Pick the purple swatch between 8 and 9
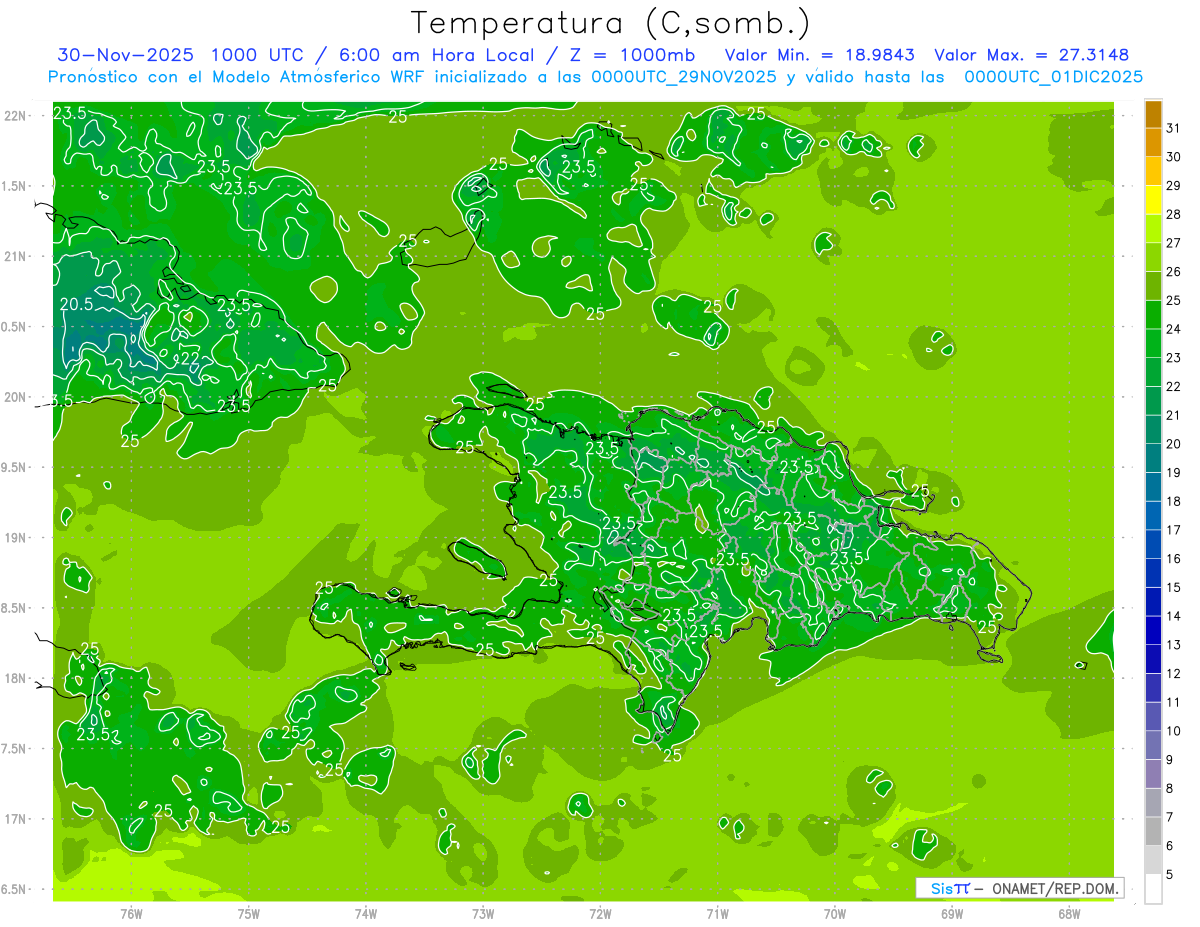 click(1153, 775)
